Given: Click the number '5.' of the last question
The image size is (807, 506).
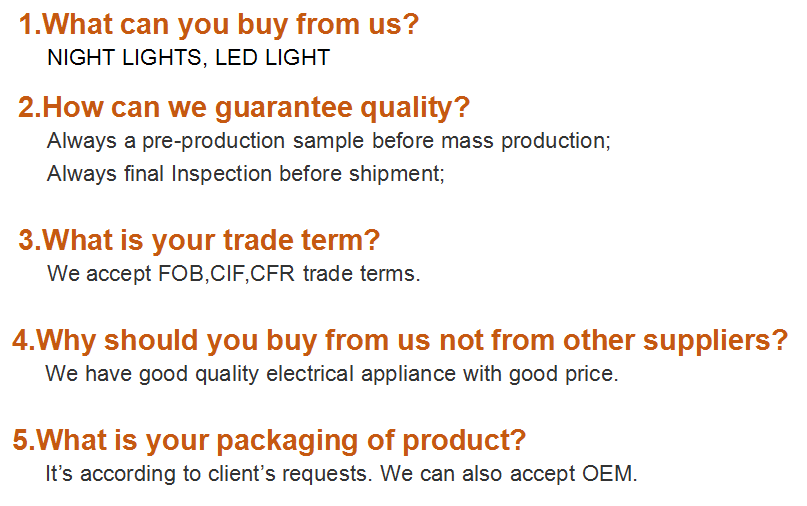Looking at the screenshot, I should pyautogui.click(x=23, y=440).
